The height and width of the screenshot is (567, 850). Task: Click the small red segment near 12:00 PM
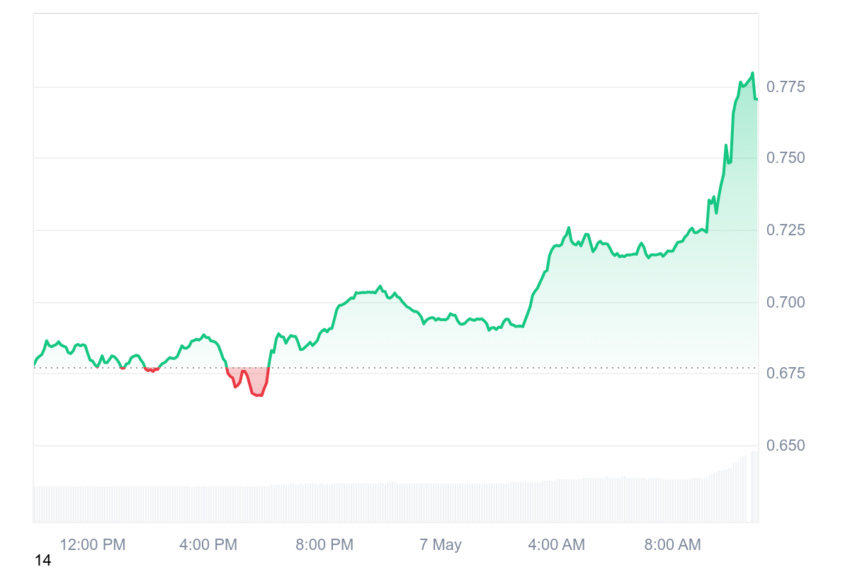[x=123, y=368]
